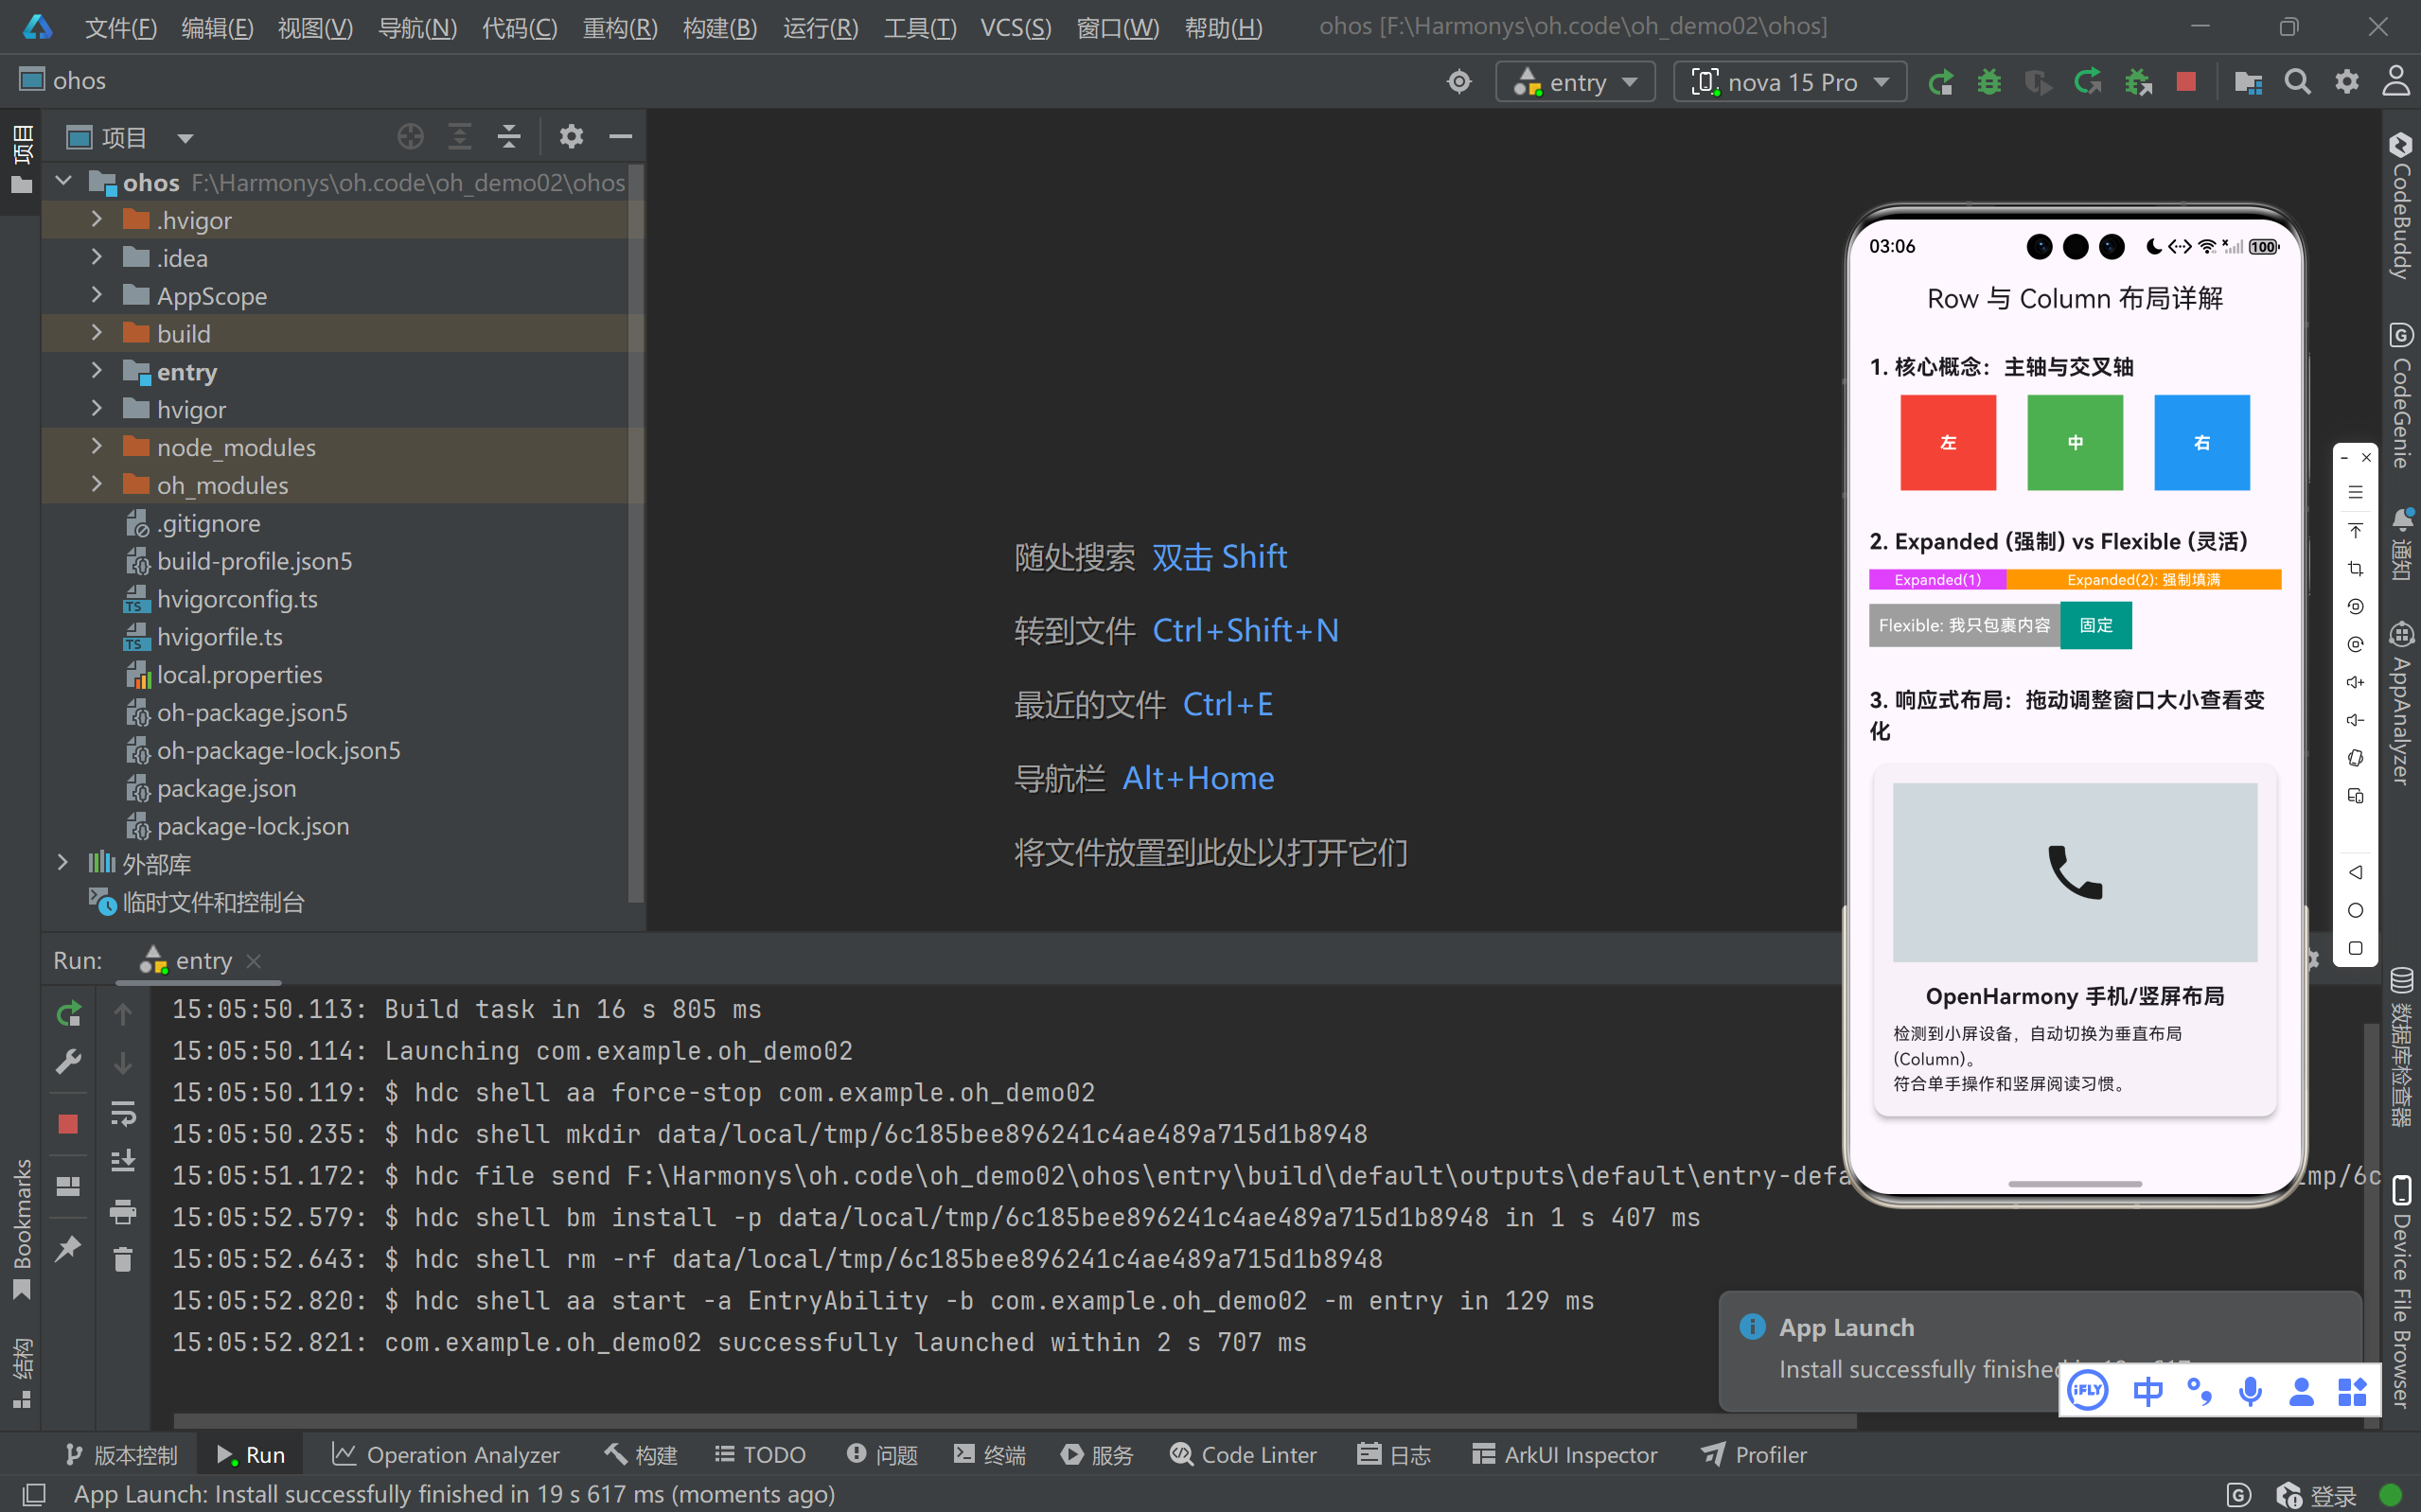The width and height of the screenshot is (2421, 1512).
Task: Click the Select Opened File crosshair icon
Action: click(x=410, y=136)
